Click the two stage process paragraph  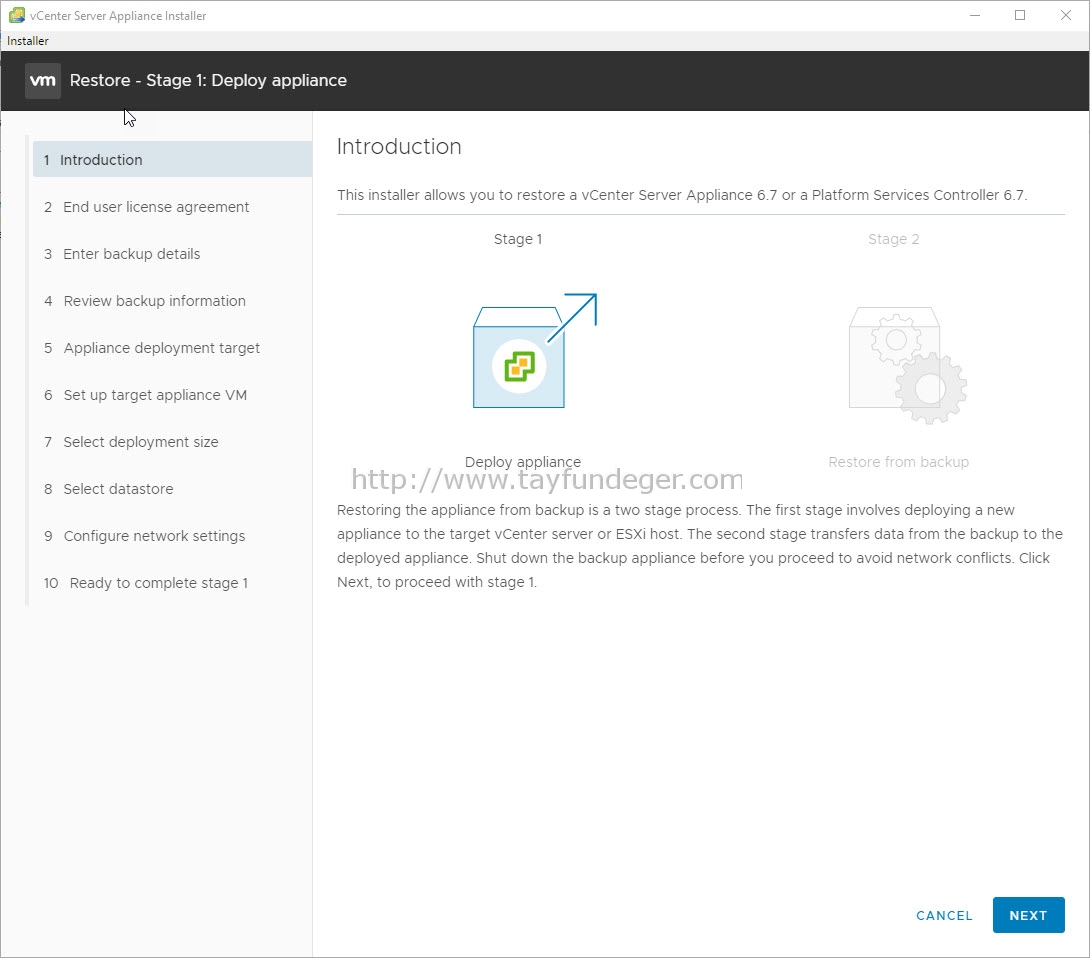click(x=700, y=546)
